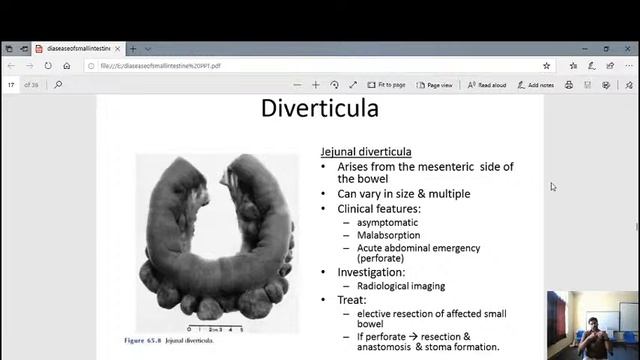Rotate the PDF page
640x360 pixels.
point(334,85)
